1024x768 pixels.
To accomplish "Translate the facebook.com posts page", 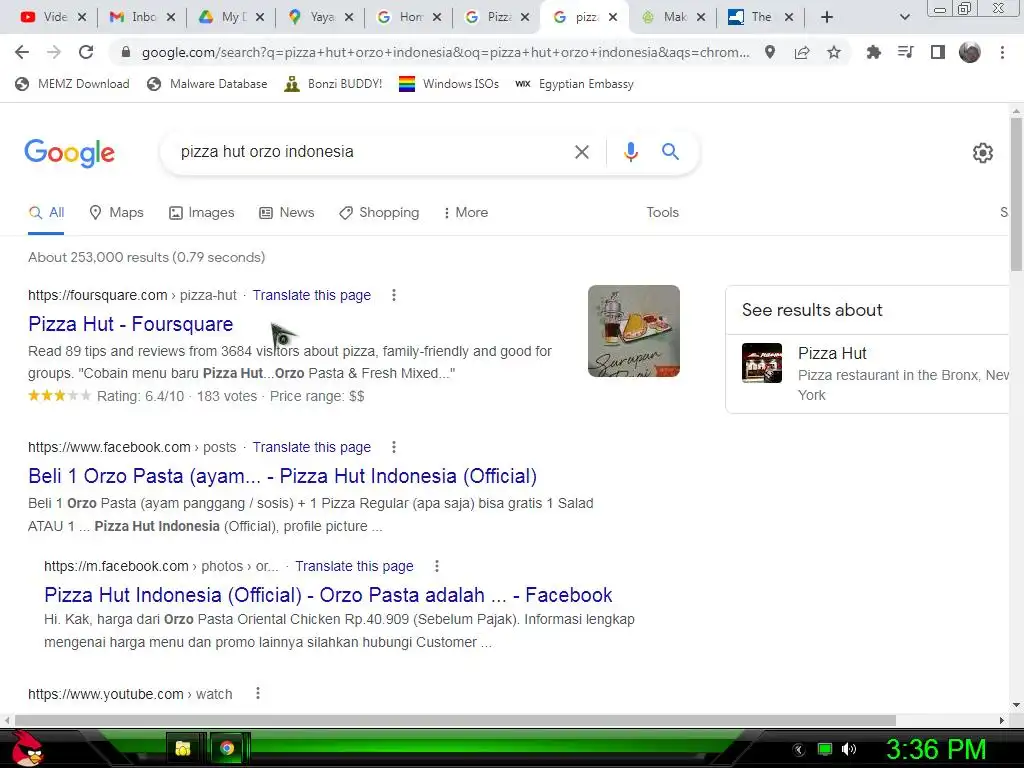I will click(x=312, y=447).
